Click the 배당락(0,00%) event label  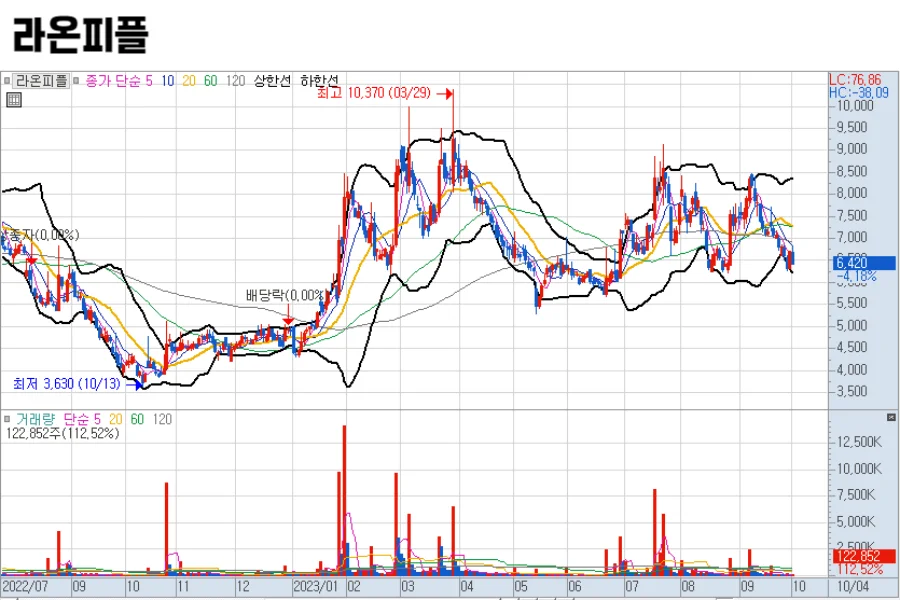click(285, 295)
